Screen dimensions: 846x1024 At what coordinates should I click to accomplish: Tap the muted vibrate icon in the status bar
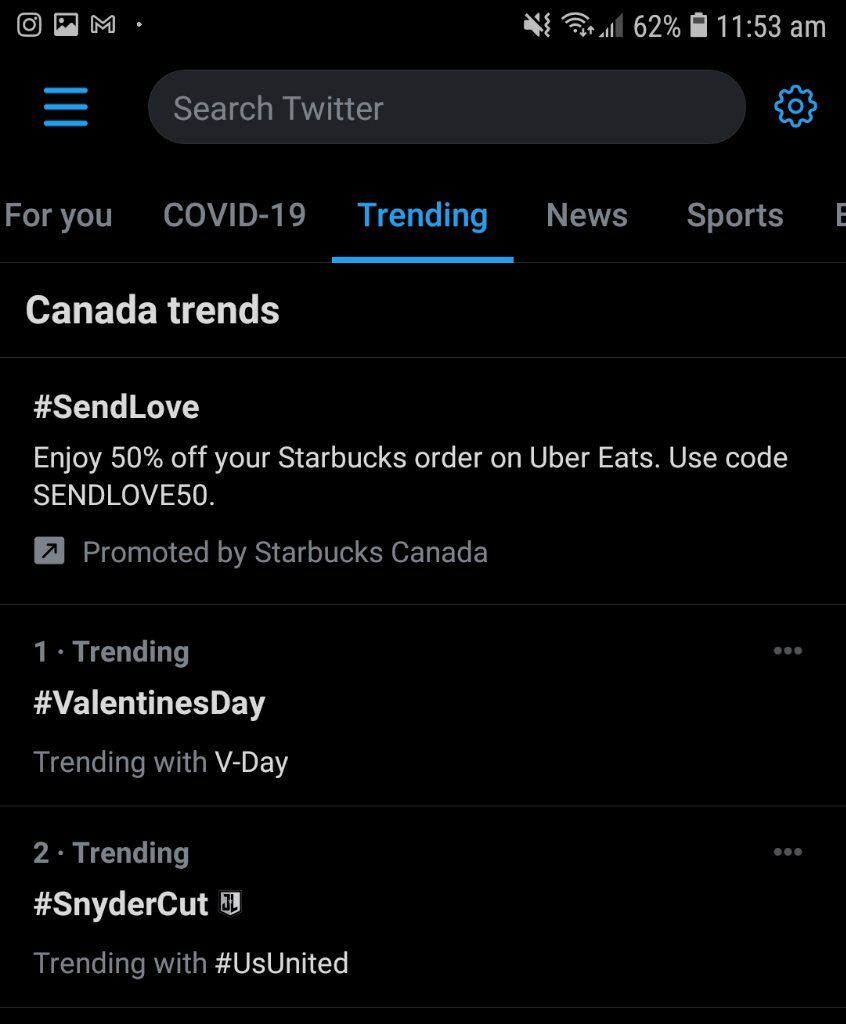point(537,25)
